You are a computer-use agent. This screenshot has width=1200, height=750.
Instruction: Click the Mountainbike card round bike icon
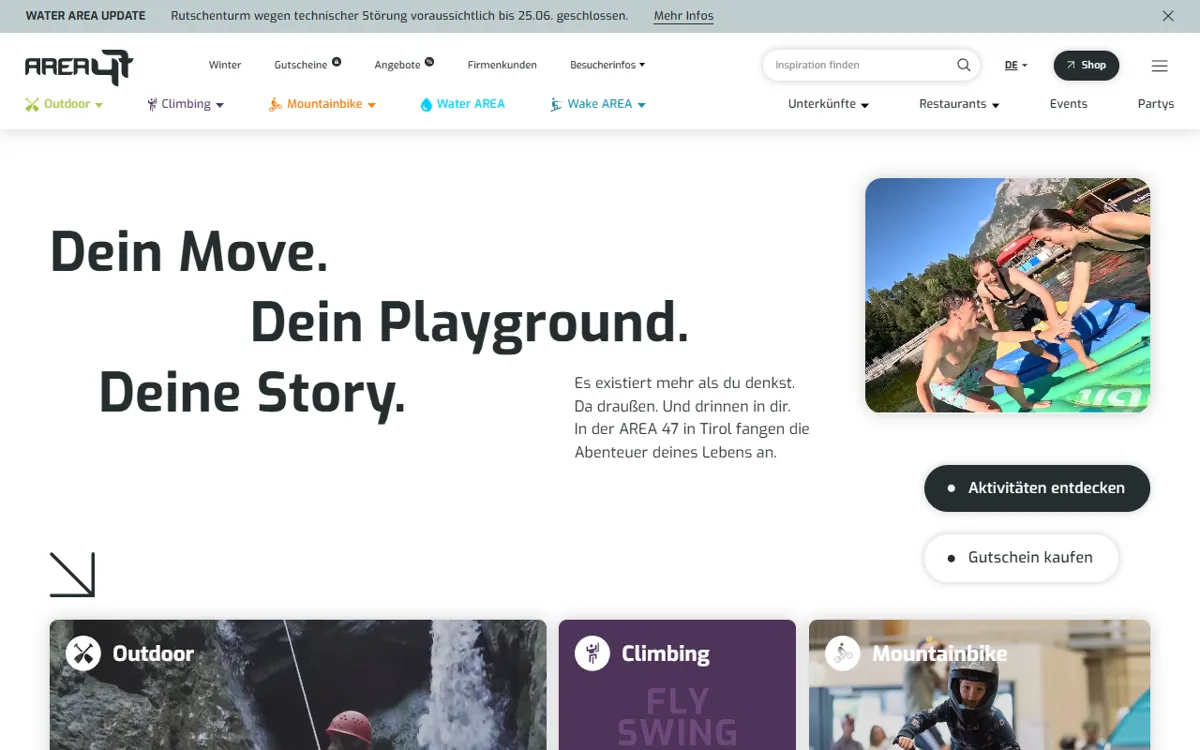[x=842, y=653]
